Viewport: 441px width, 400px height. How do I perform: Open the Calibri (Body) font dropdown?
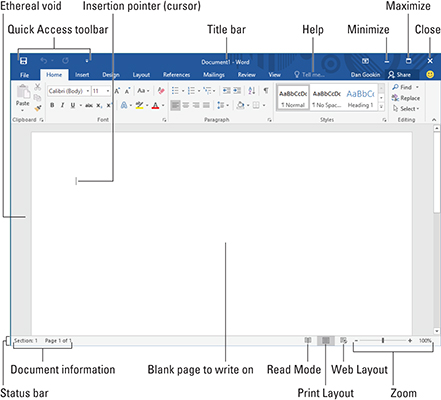point(69,91)
